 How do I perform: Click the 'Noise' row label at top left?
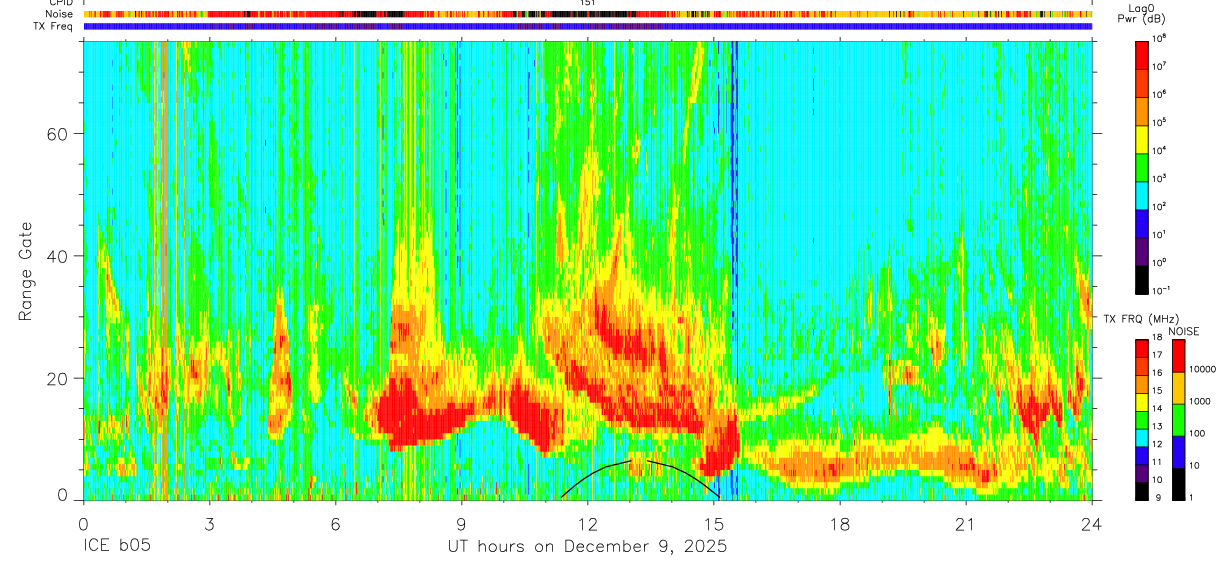coord(59,14)
